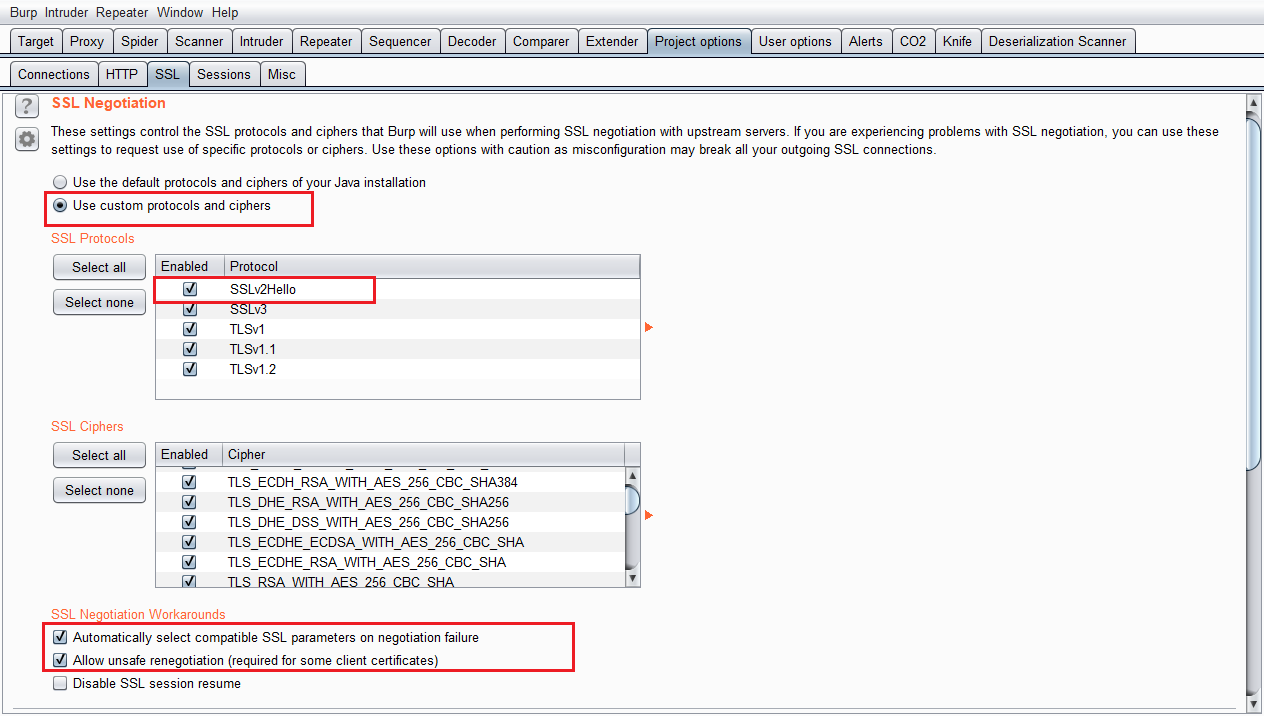Click the Protocol column header

tap(432, 266)
